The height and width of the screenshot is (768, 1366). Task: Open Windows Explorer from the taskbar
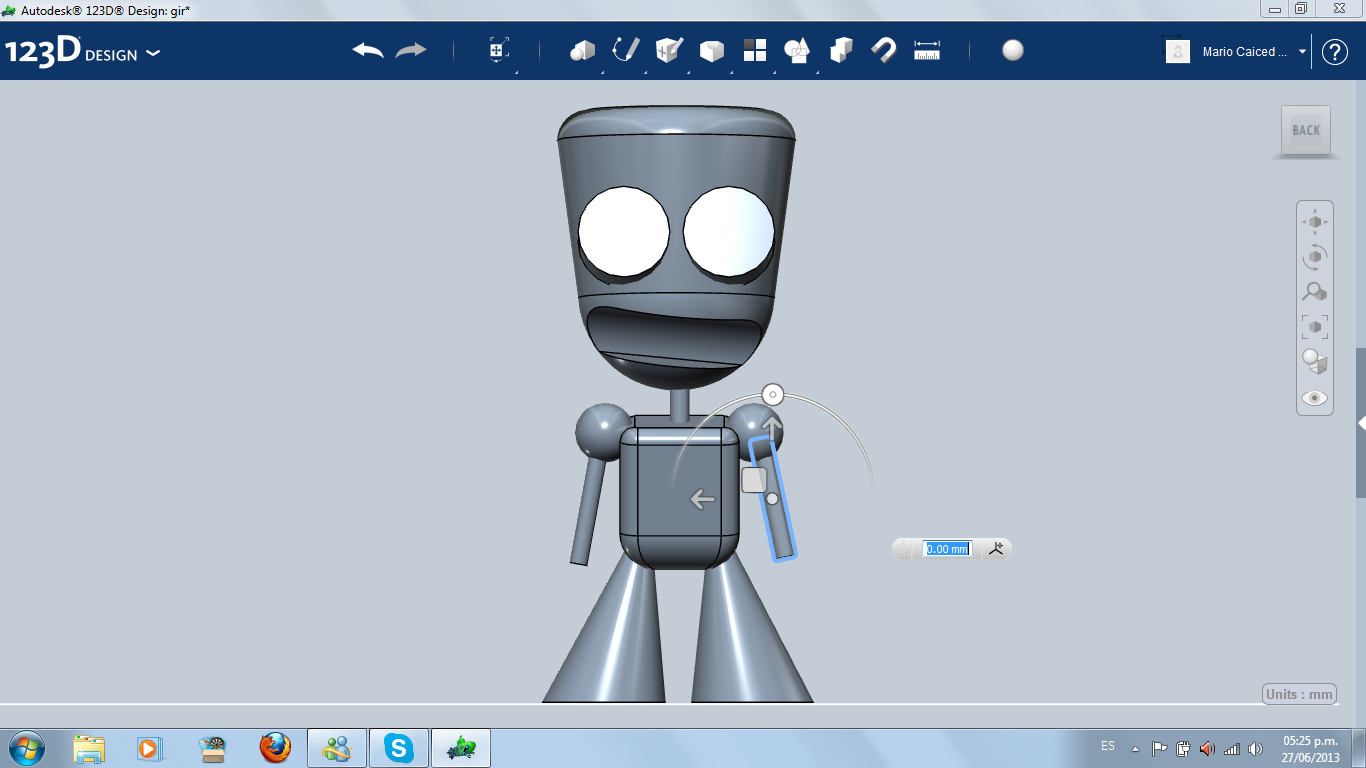click(x=89, y=748)
